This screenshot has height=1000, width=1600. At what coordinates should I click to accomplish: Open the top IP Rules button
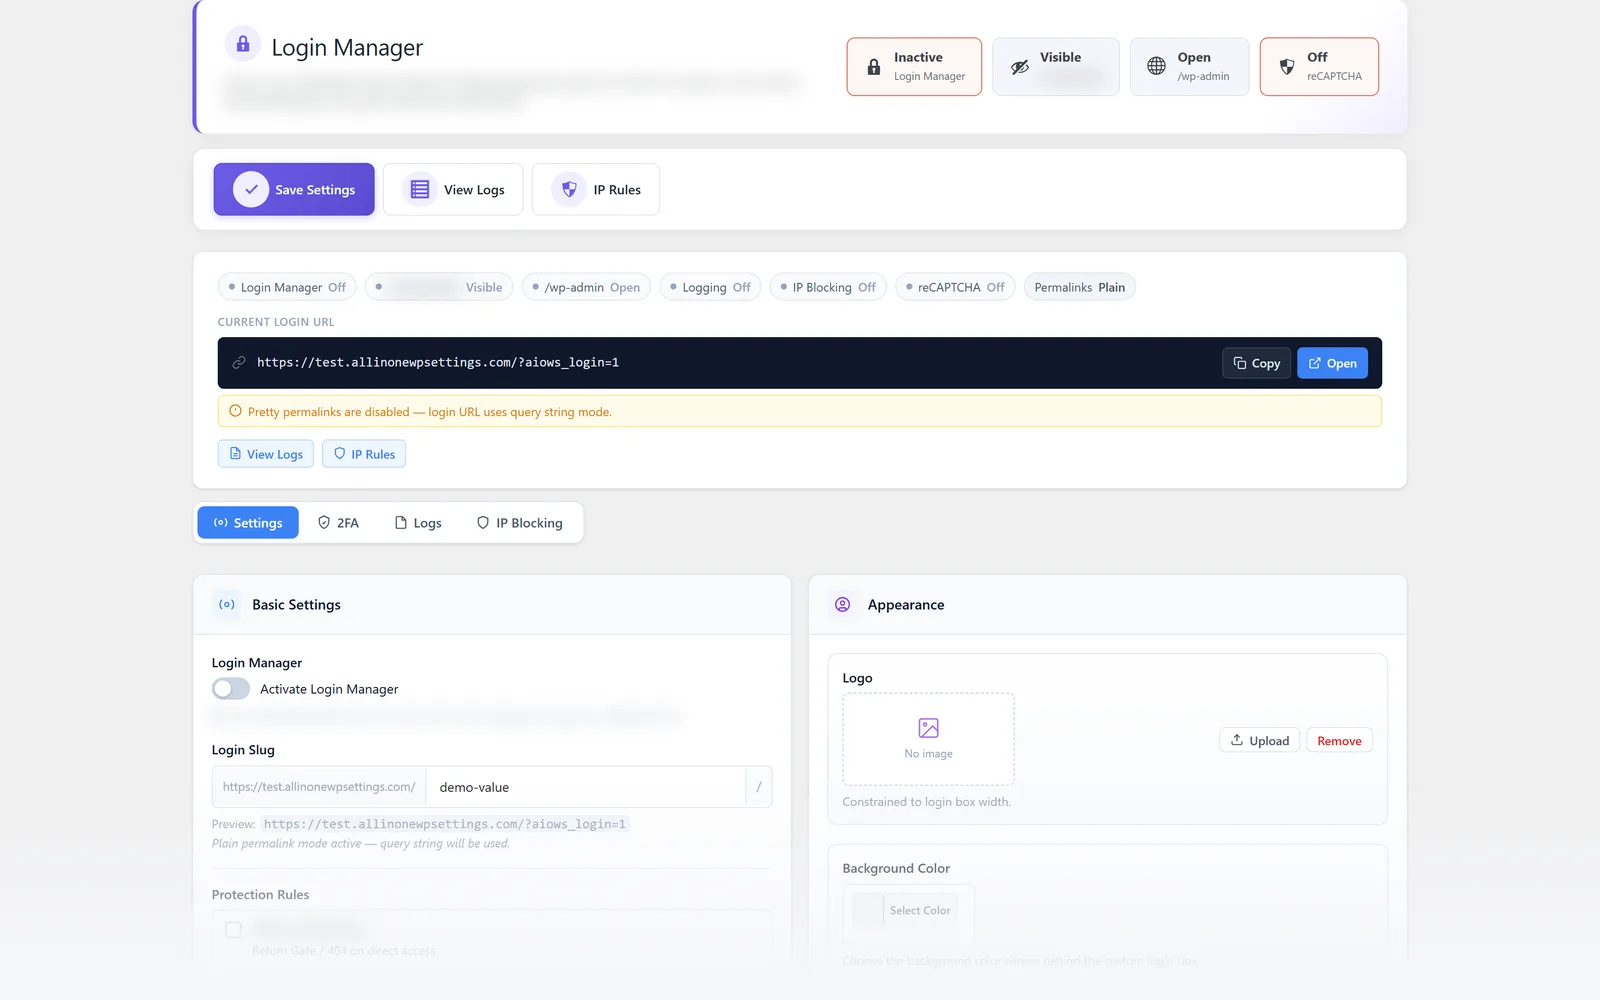596,189
